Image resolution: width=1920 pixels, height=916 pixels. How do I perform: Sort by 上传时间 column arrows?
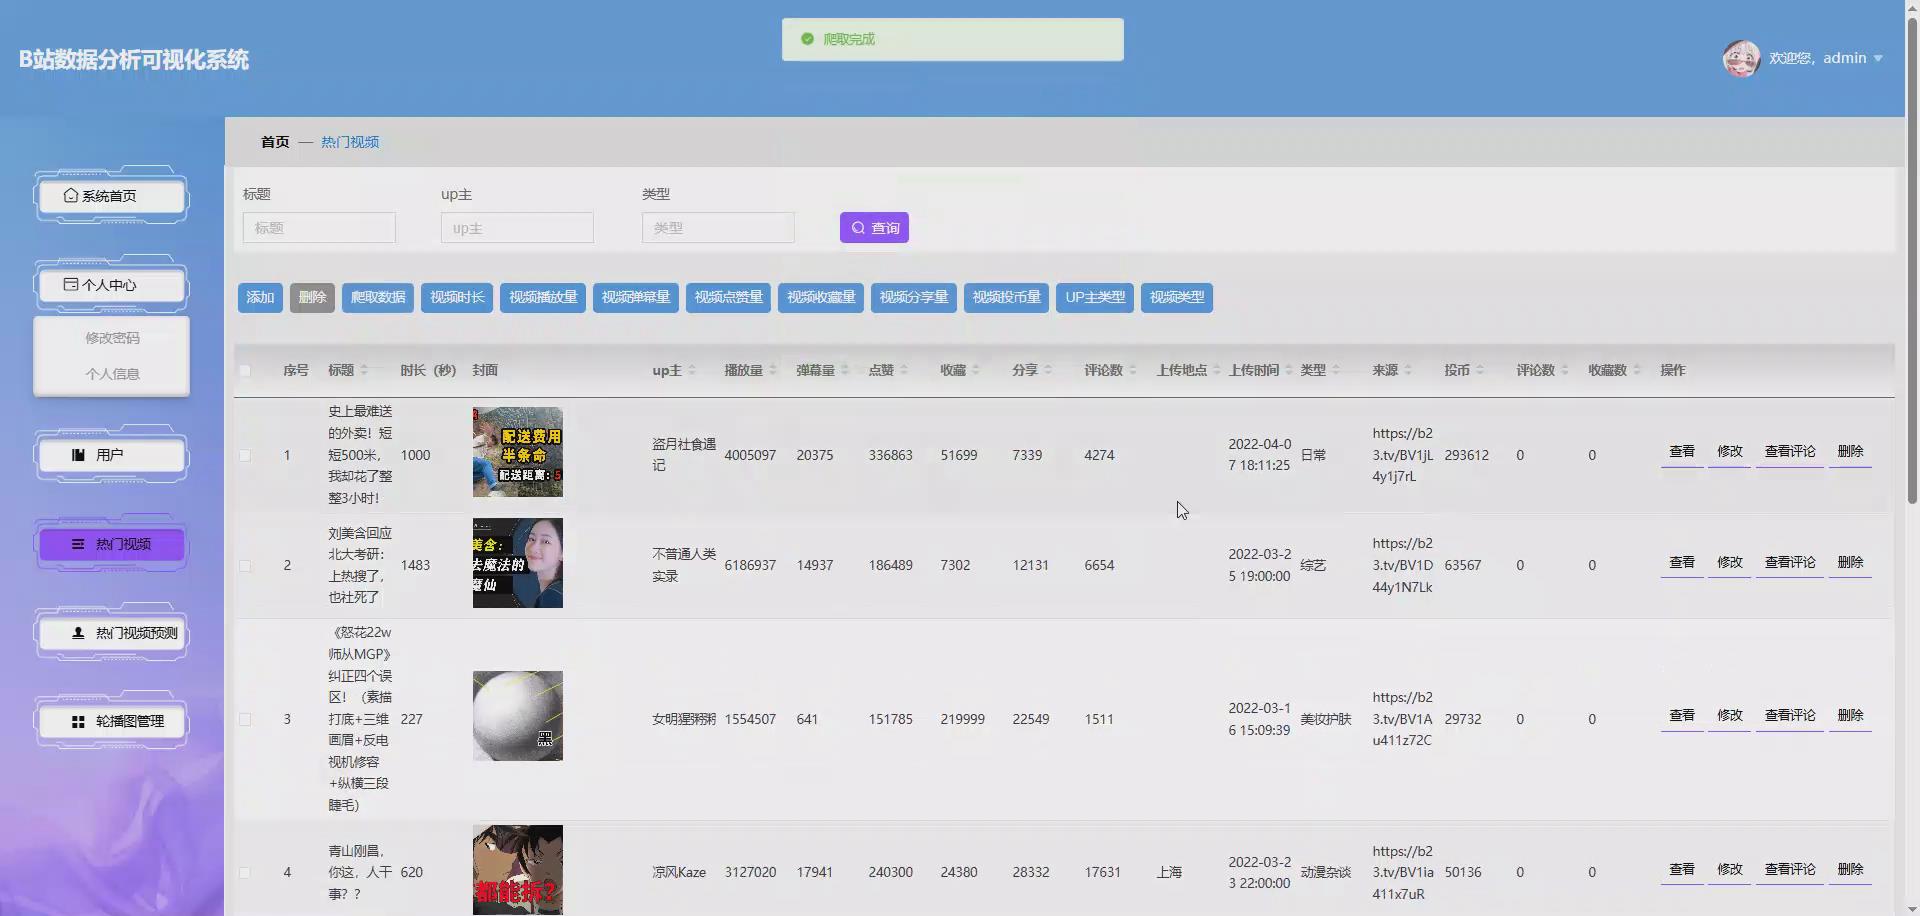(1289, 370)
